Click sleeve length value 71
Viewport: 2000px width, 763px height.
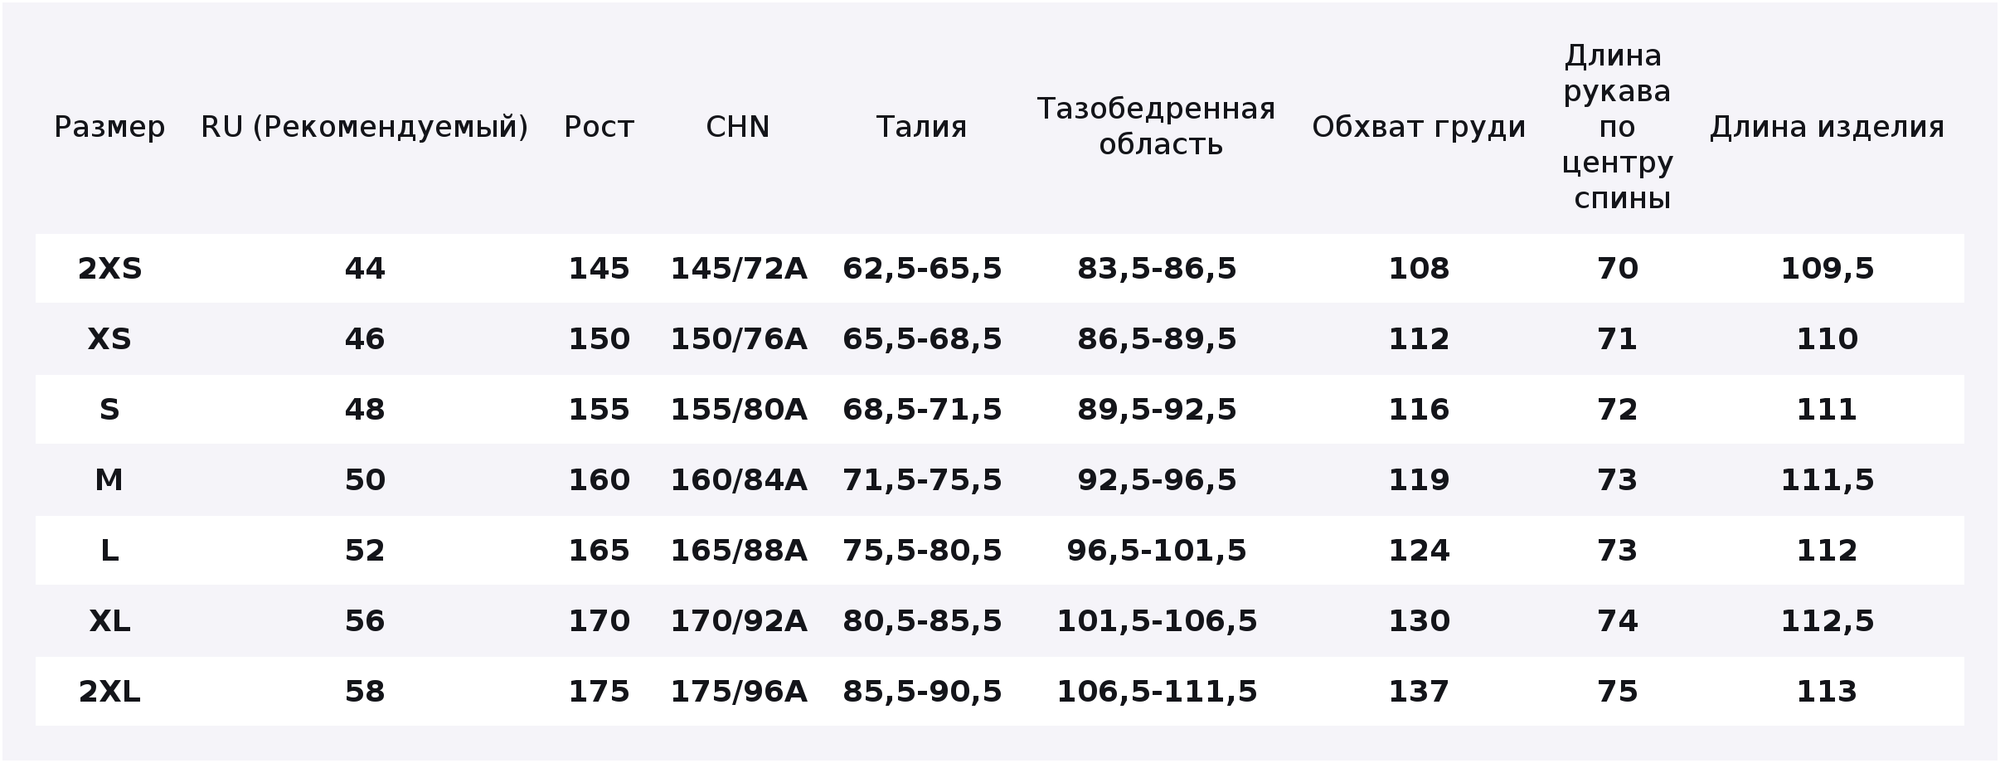tap(1617, 339)
